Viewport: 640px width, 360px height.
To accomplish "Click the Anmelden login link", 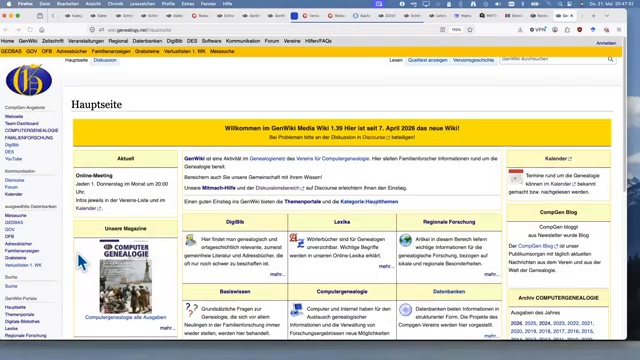I will pyautogui.click(x=606, y=43).
